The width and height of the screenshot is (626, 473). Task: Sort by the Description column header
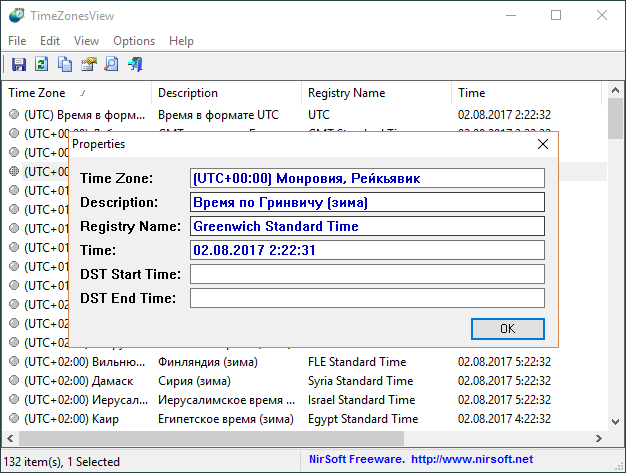[226, 93]
